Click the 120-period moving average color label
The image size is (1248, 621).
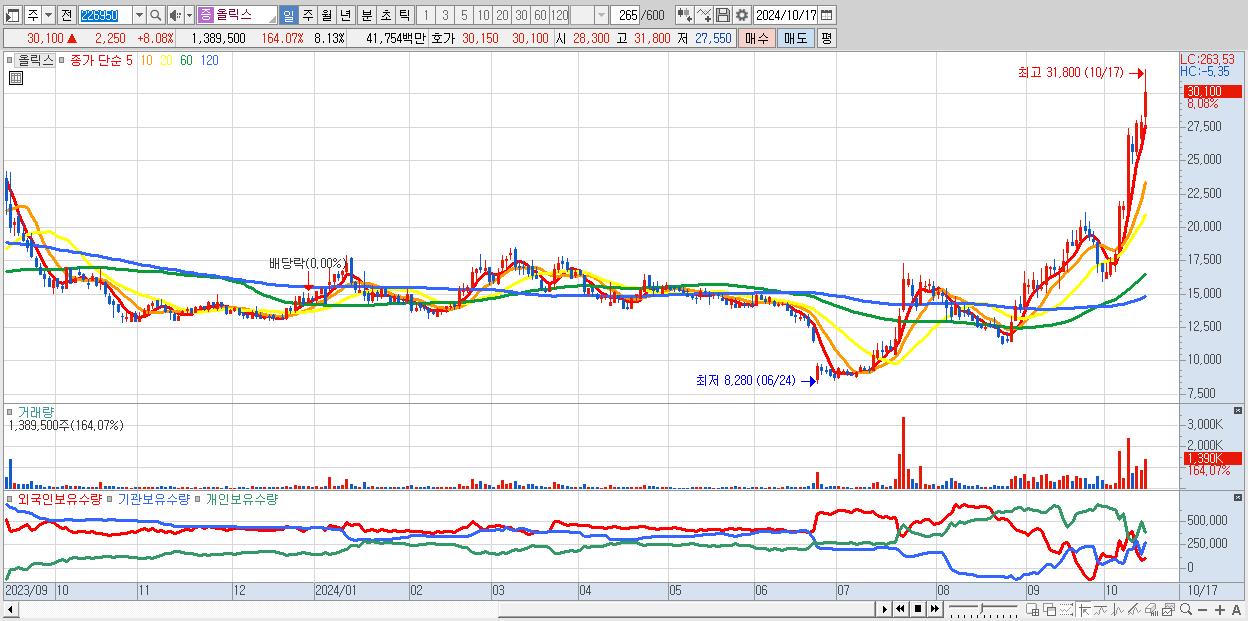[x=210, y=60]
